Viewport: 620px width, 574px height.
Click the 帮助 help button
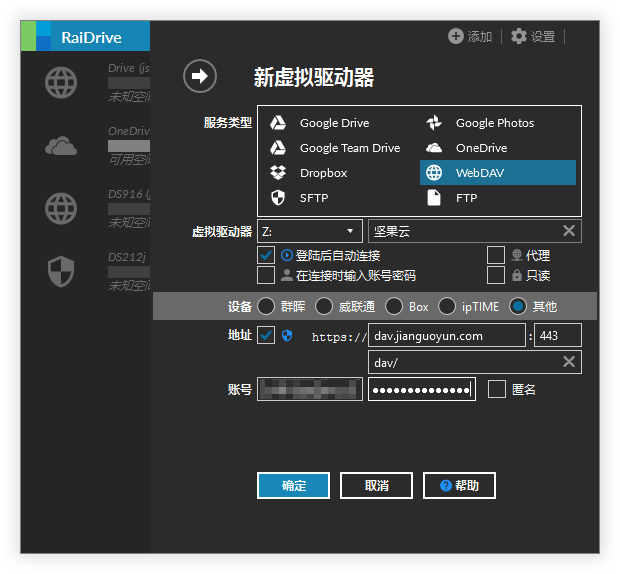pos(459,485)
